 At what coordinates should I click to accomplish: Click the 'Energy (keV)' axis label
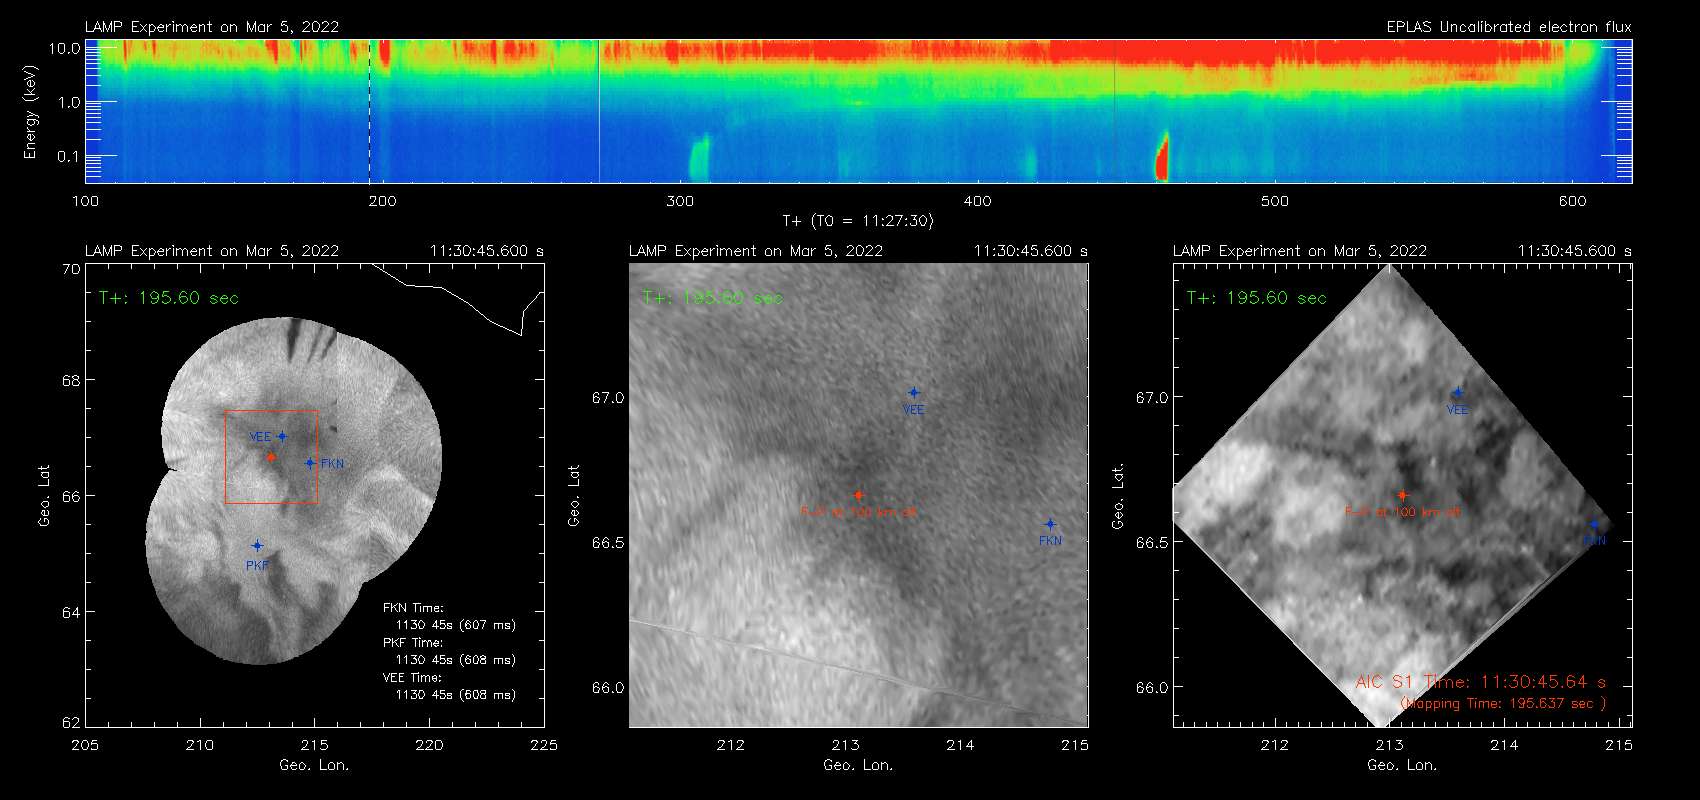30,112
